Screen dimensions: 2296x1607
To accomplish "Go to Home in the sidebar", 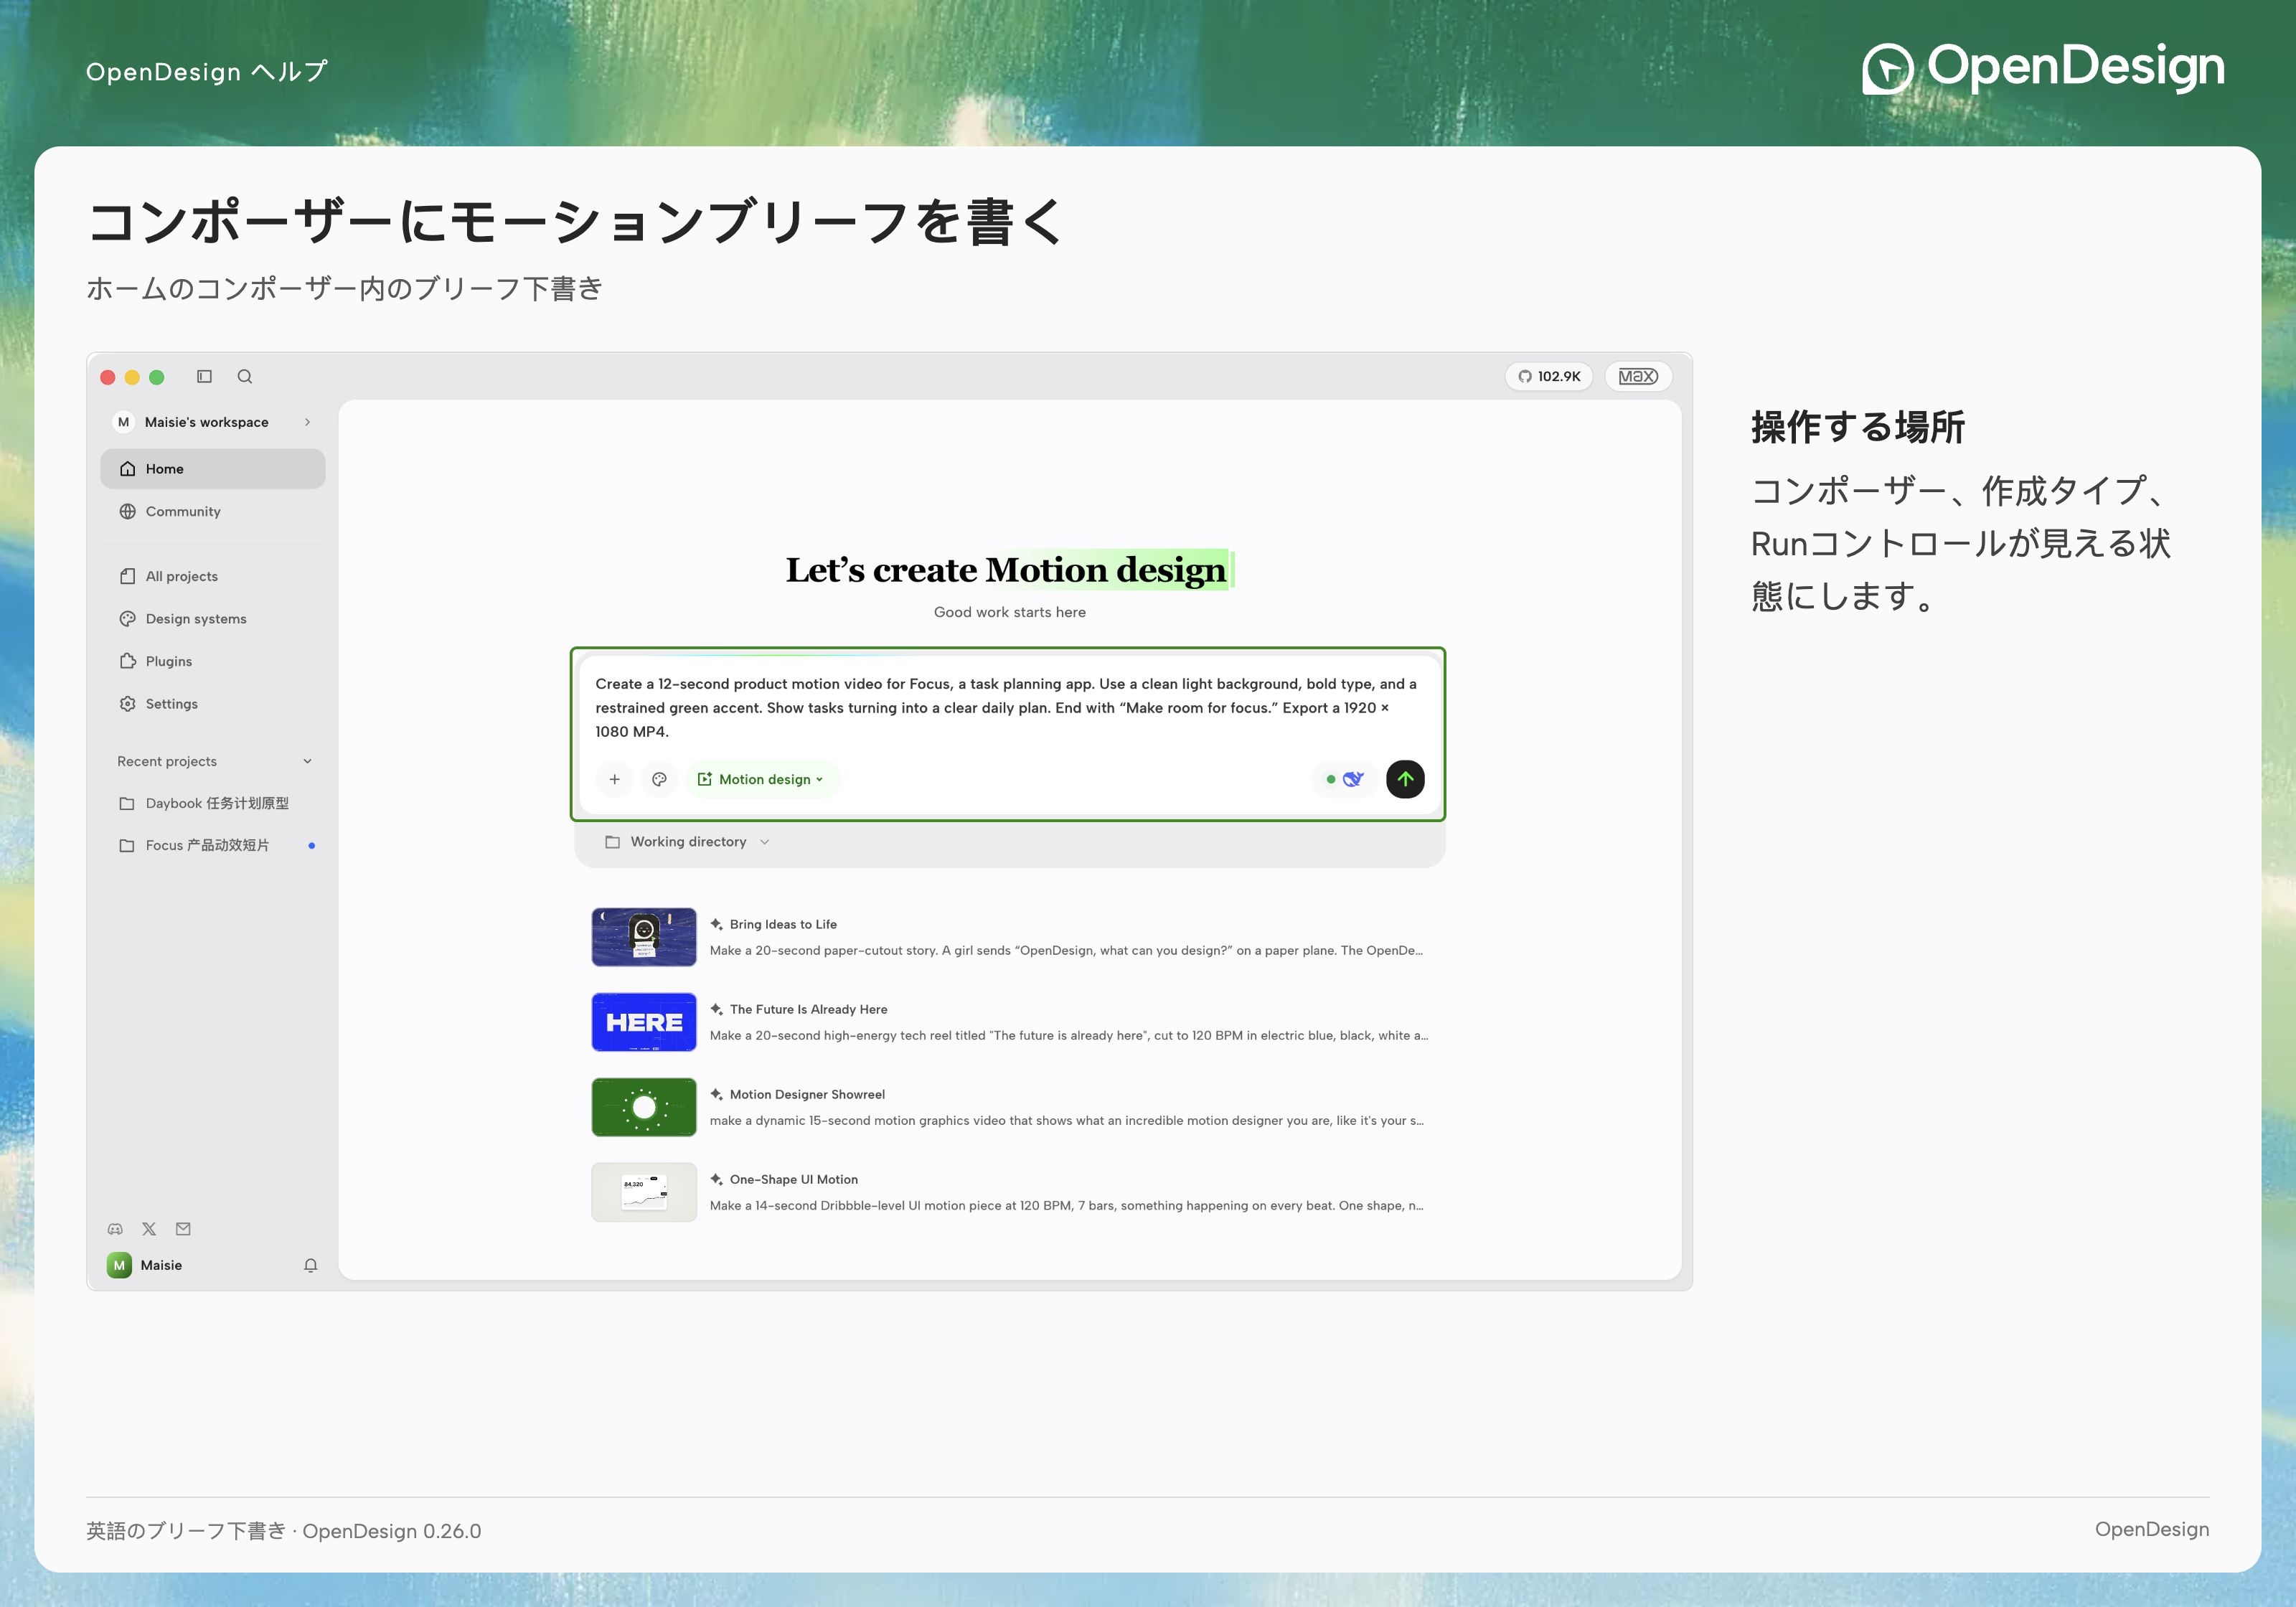I will (x=213, y=469).
